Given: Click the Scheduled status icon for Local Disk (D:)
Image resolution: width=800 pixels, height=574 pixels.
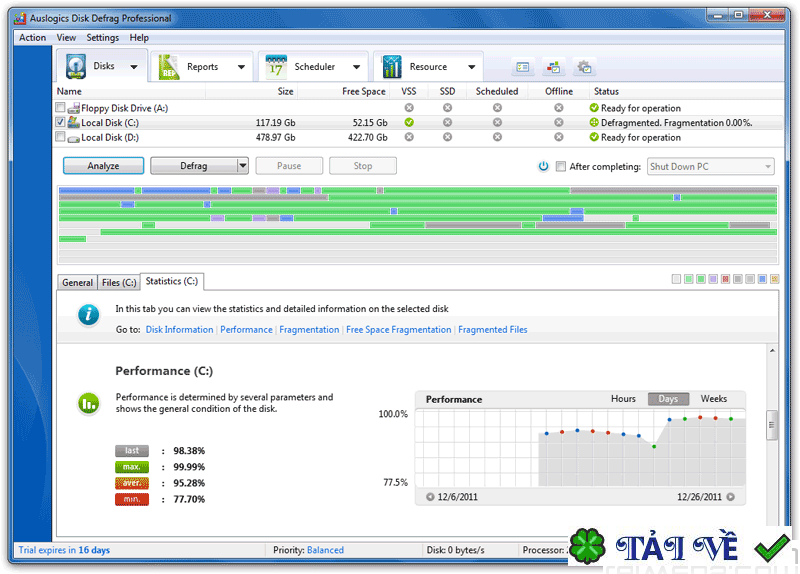Looking at the screenshot, I should pyautogui.click(x=497, y=137).
